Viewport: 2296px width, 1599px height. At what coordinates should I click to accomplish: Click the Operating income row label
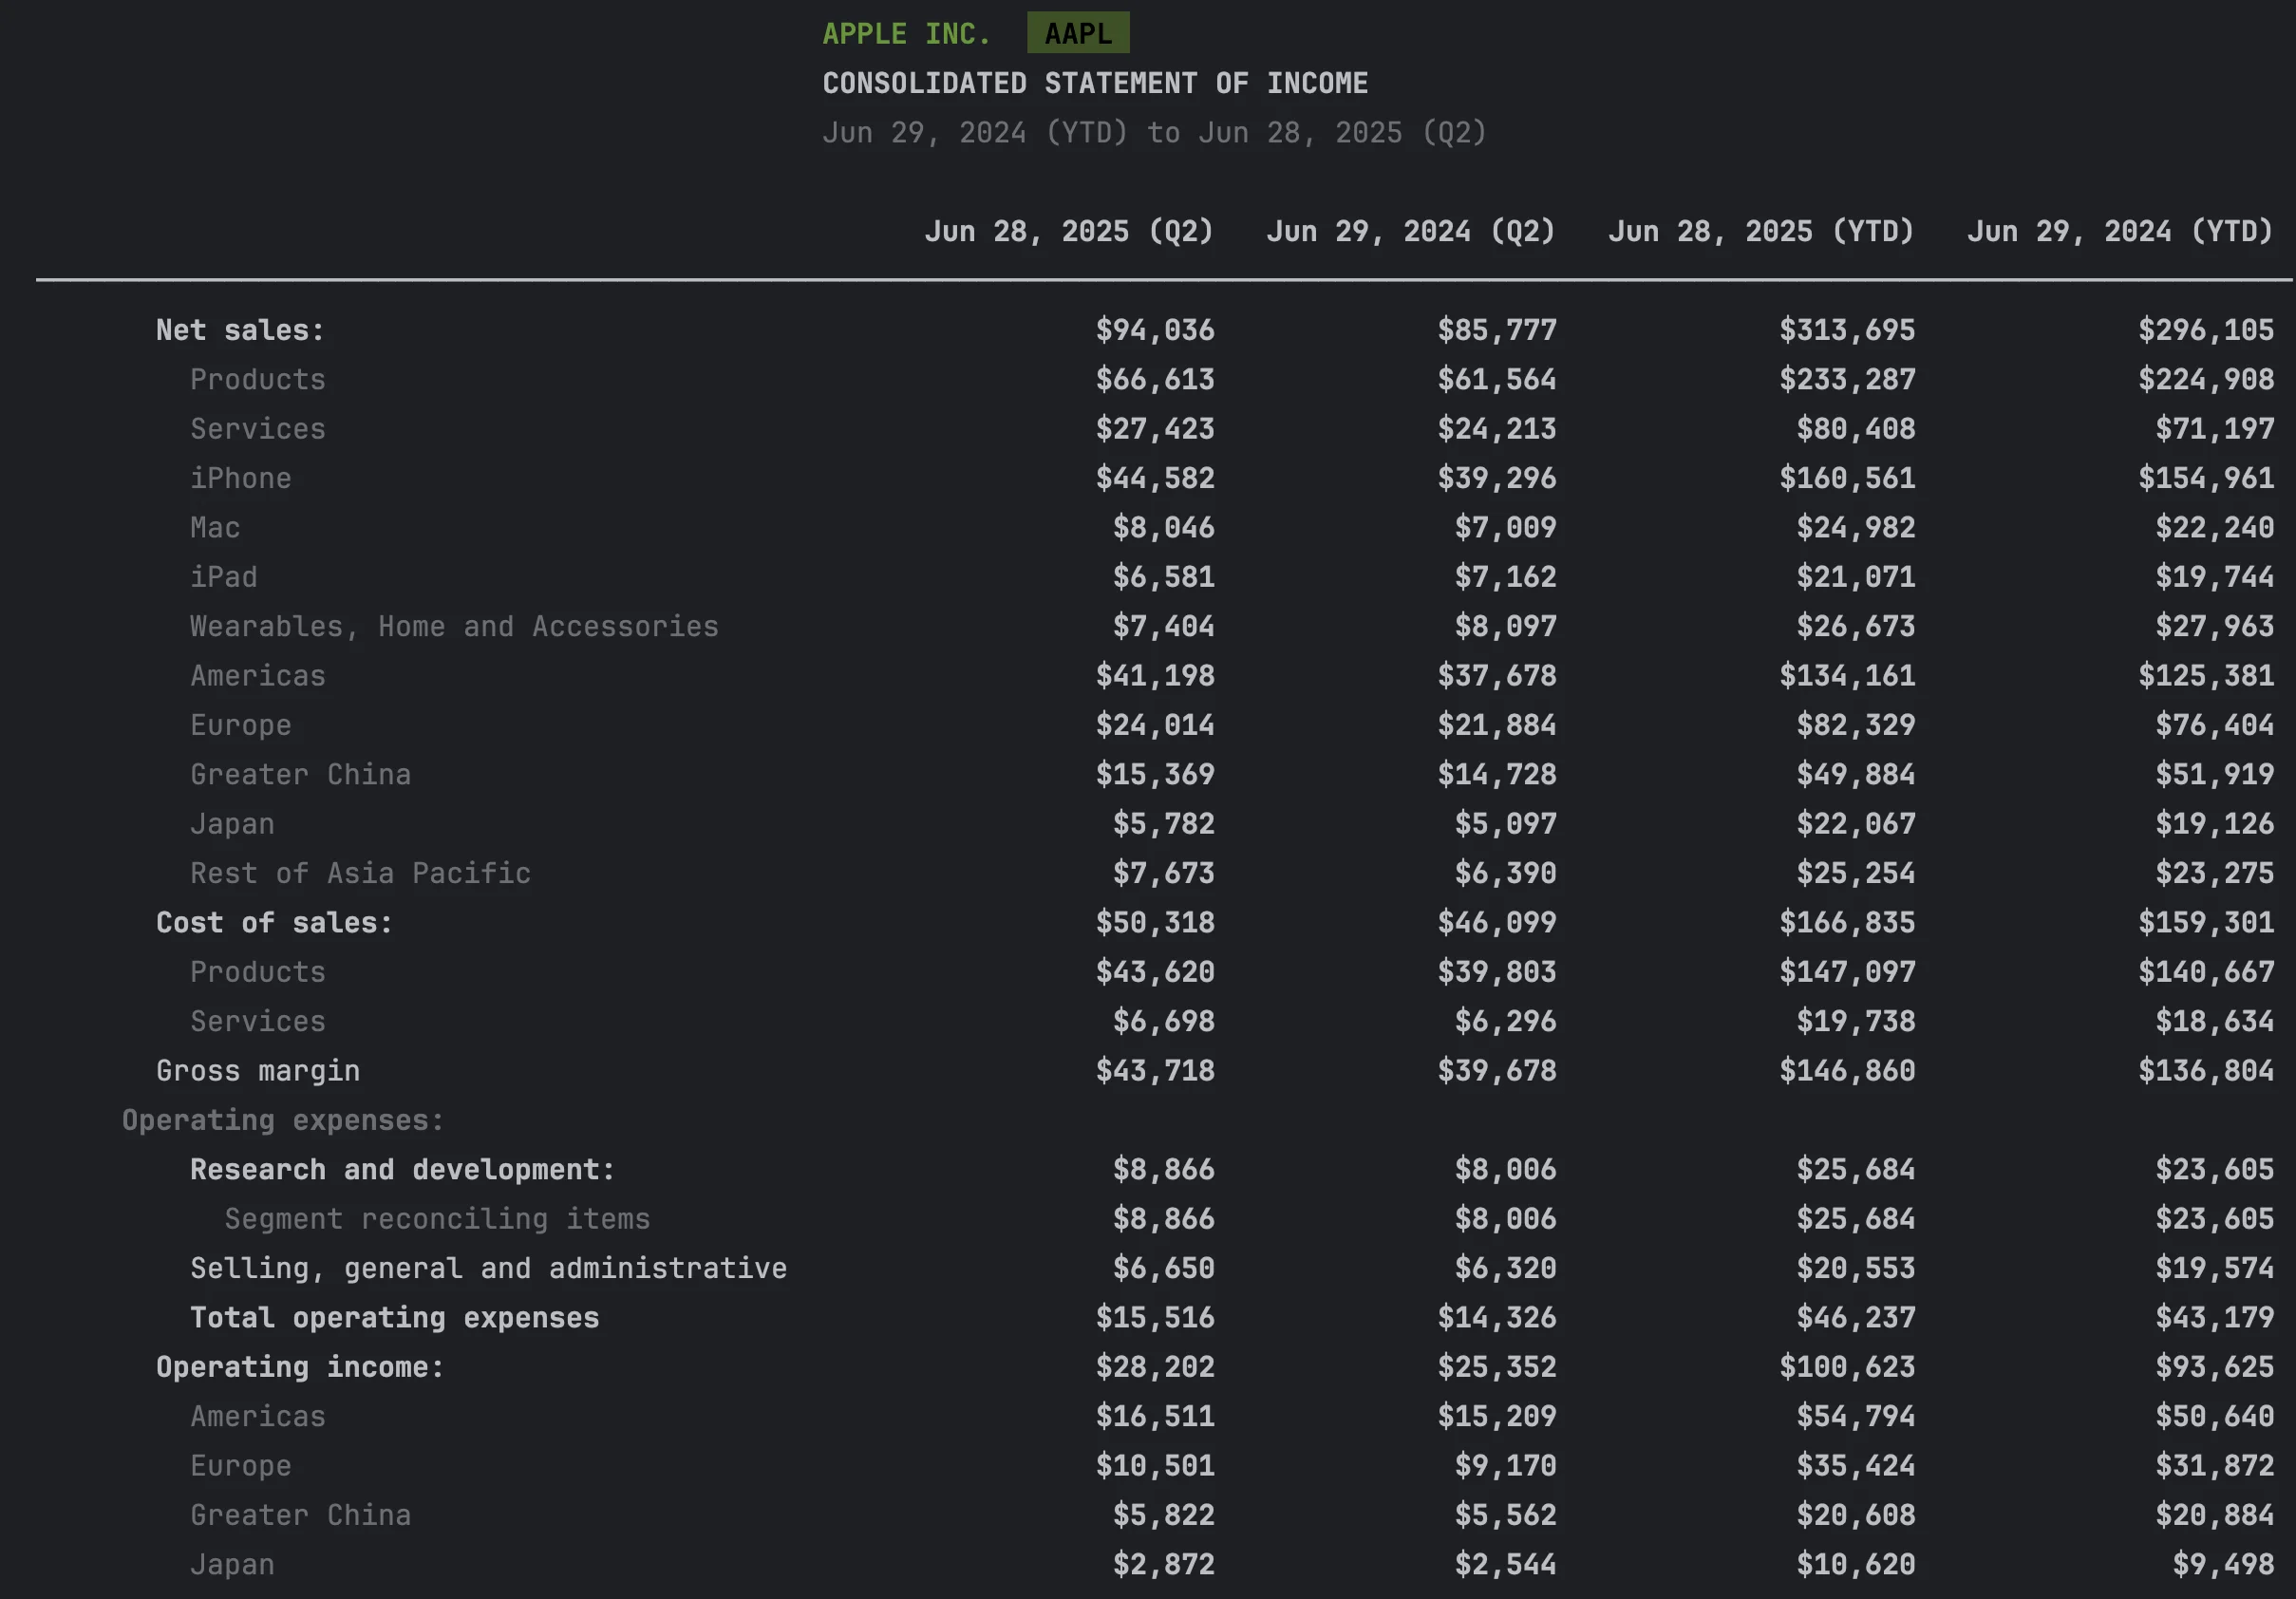click(300, 1367)
